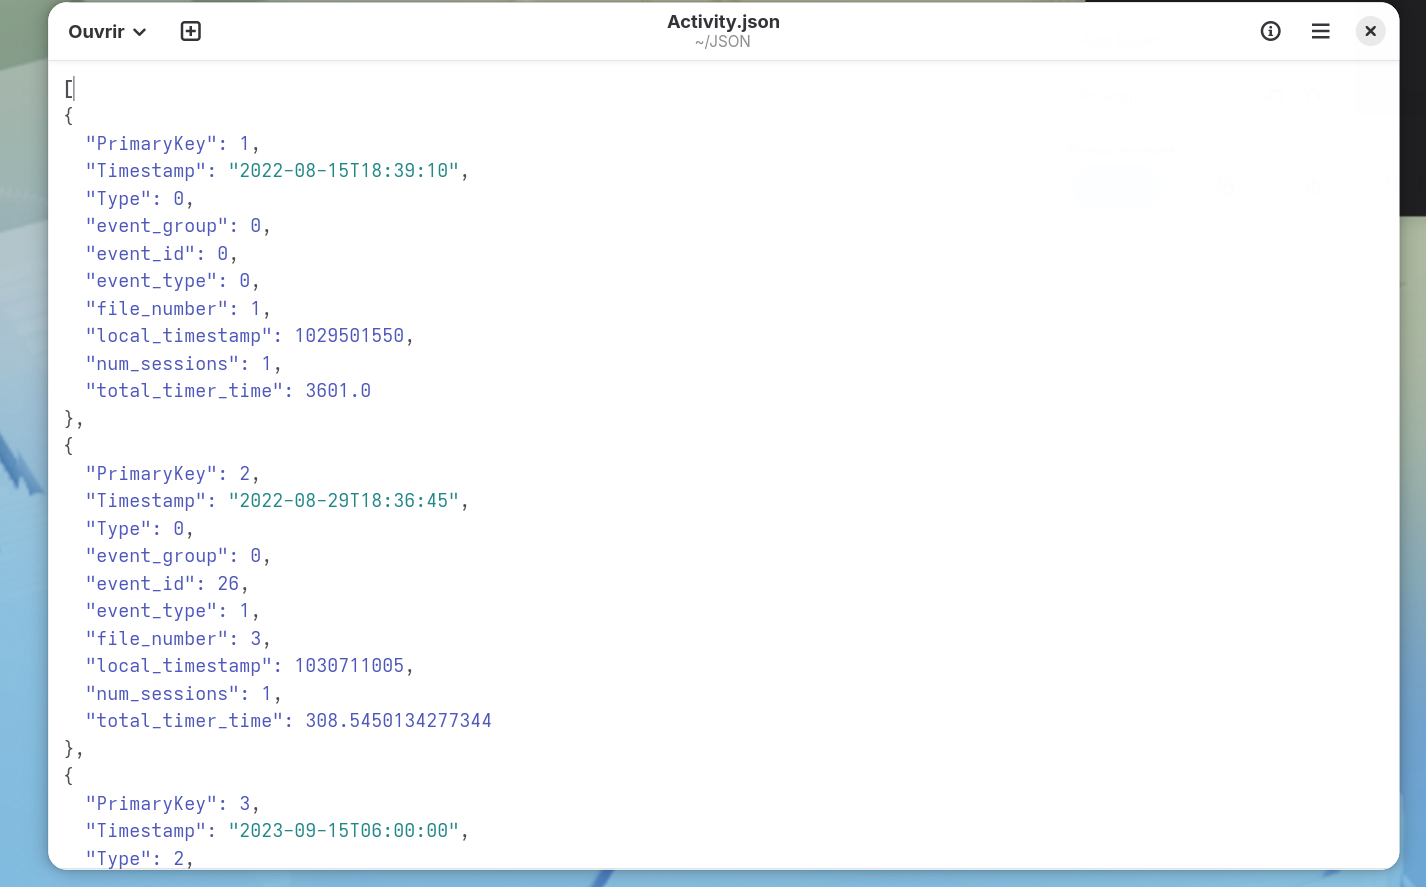Image resolution: width=1426 pixels, height=887 pixels.
Task: Click "file_number": 1 line
Action: [x=178, y=309]
